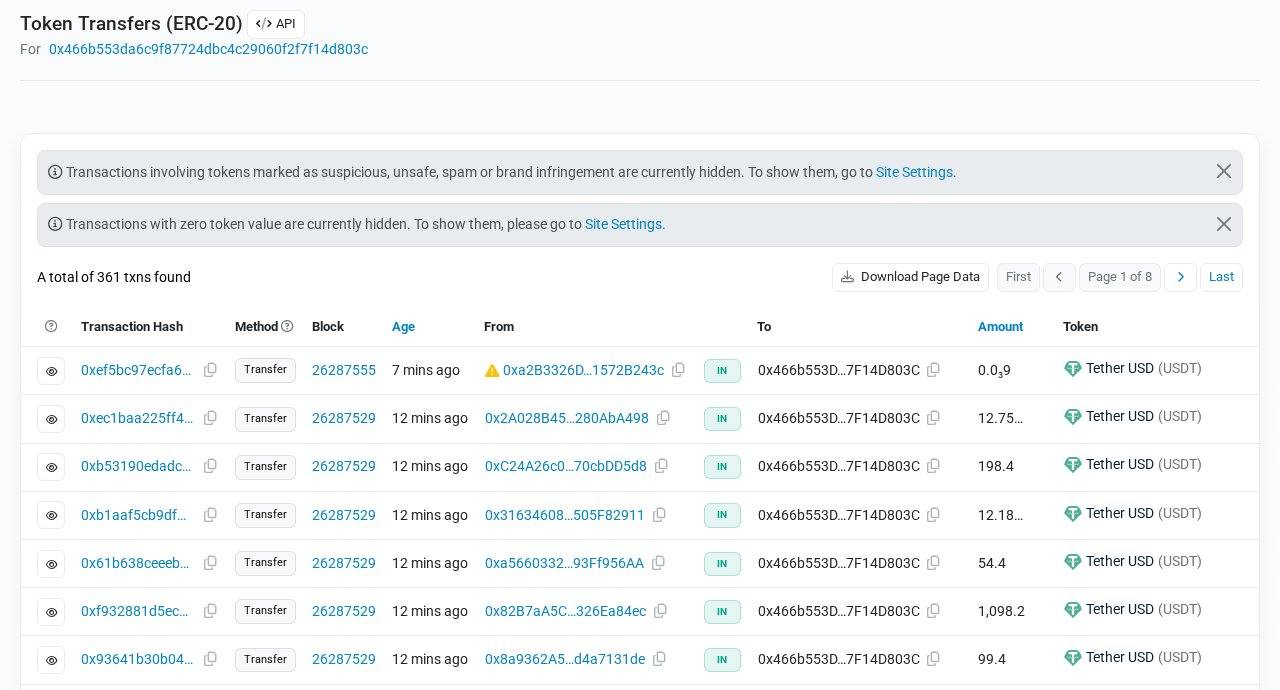
Task: Jump to Last page
Action: click(1221, 277)
